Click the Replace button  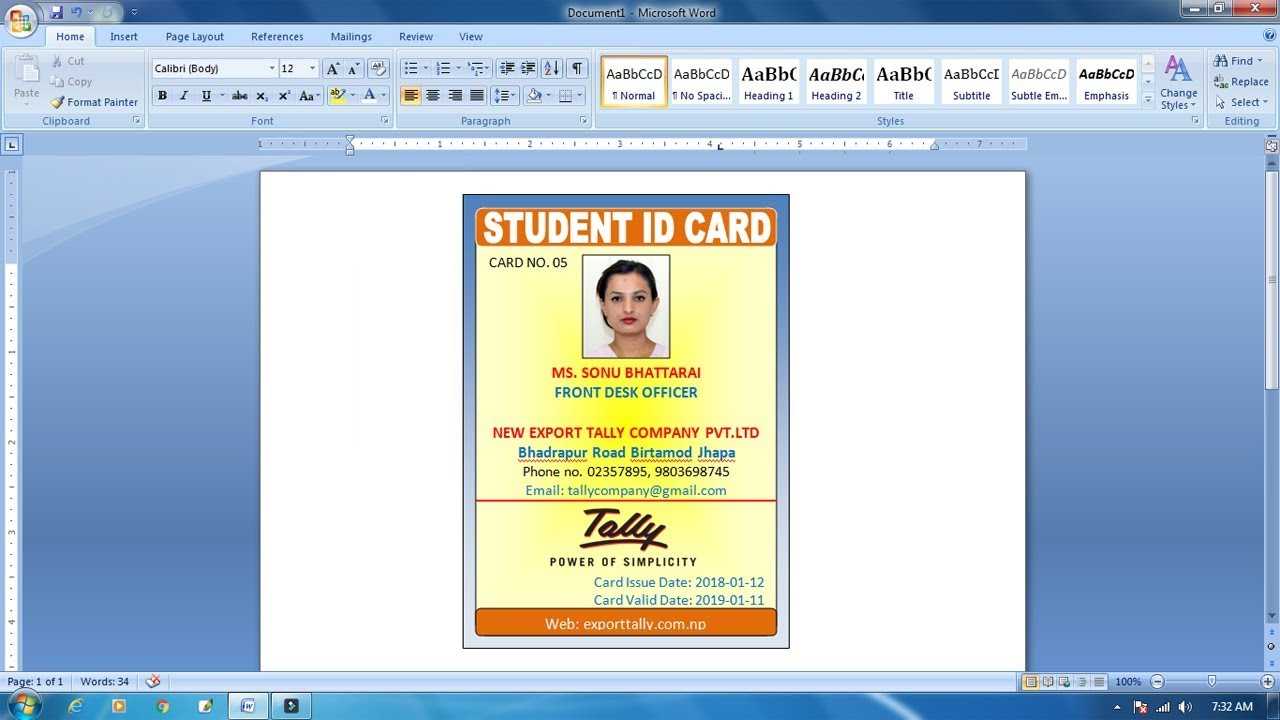1241,82
